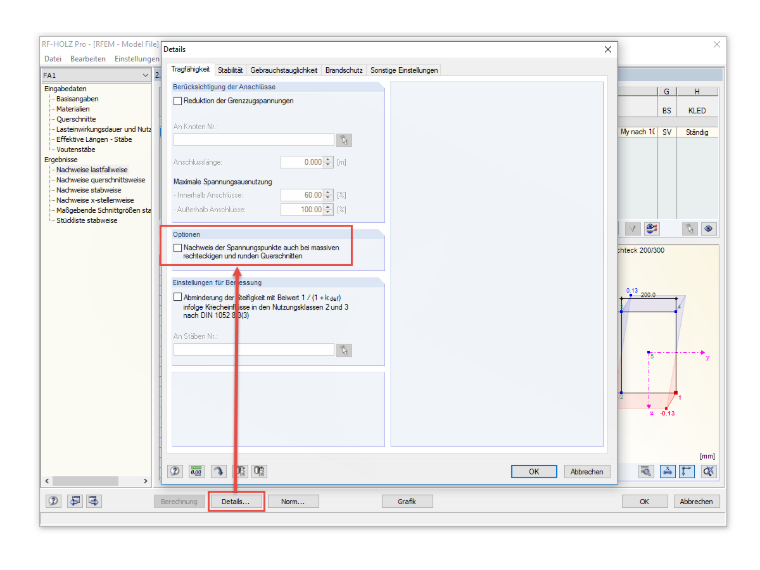760x570 pixels.
Task: Switch to the Brandschutz tab
Action: pyautogui.click(x=344, y=70)
